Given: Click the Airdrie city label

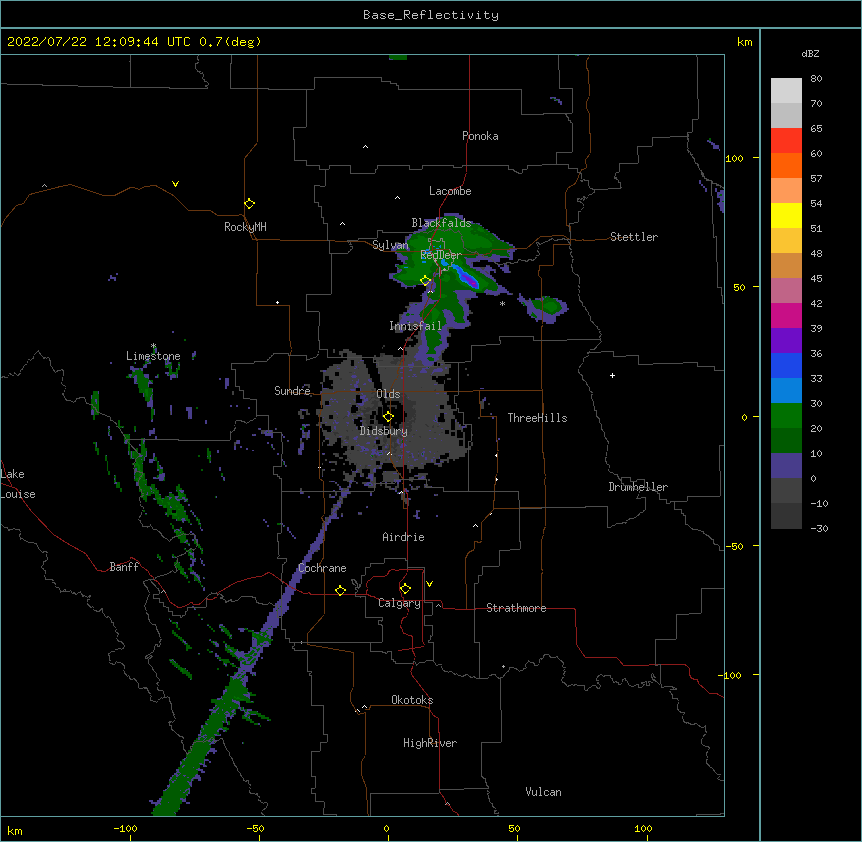Looking at the screenshot, I should [403, 537].
